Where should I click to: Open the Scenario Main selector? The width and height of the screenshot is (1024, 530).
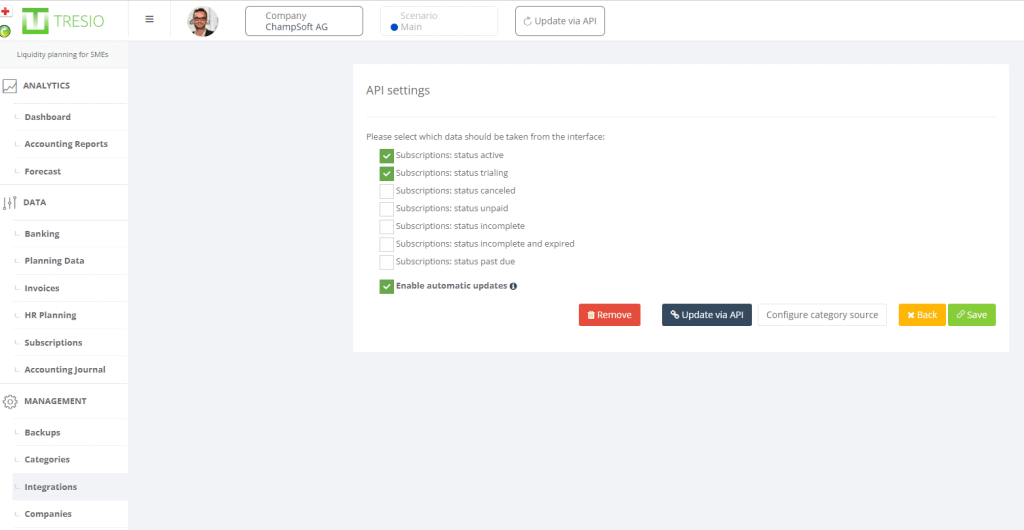point(439,21)
